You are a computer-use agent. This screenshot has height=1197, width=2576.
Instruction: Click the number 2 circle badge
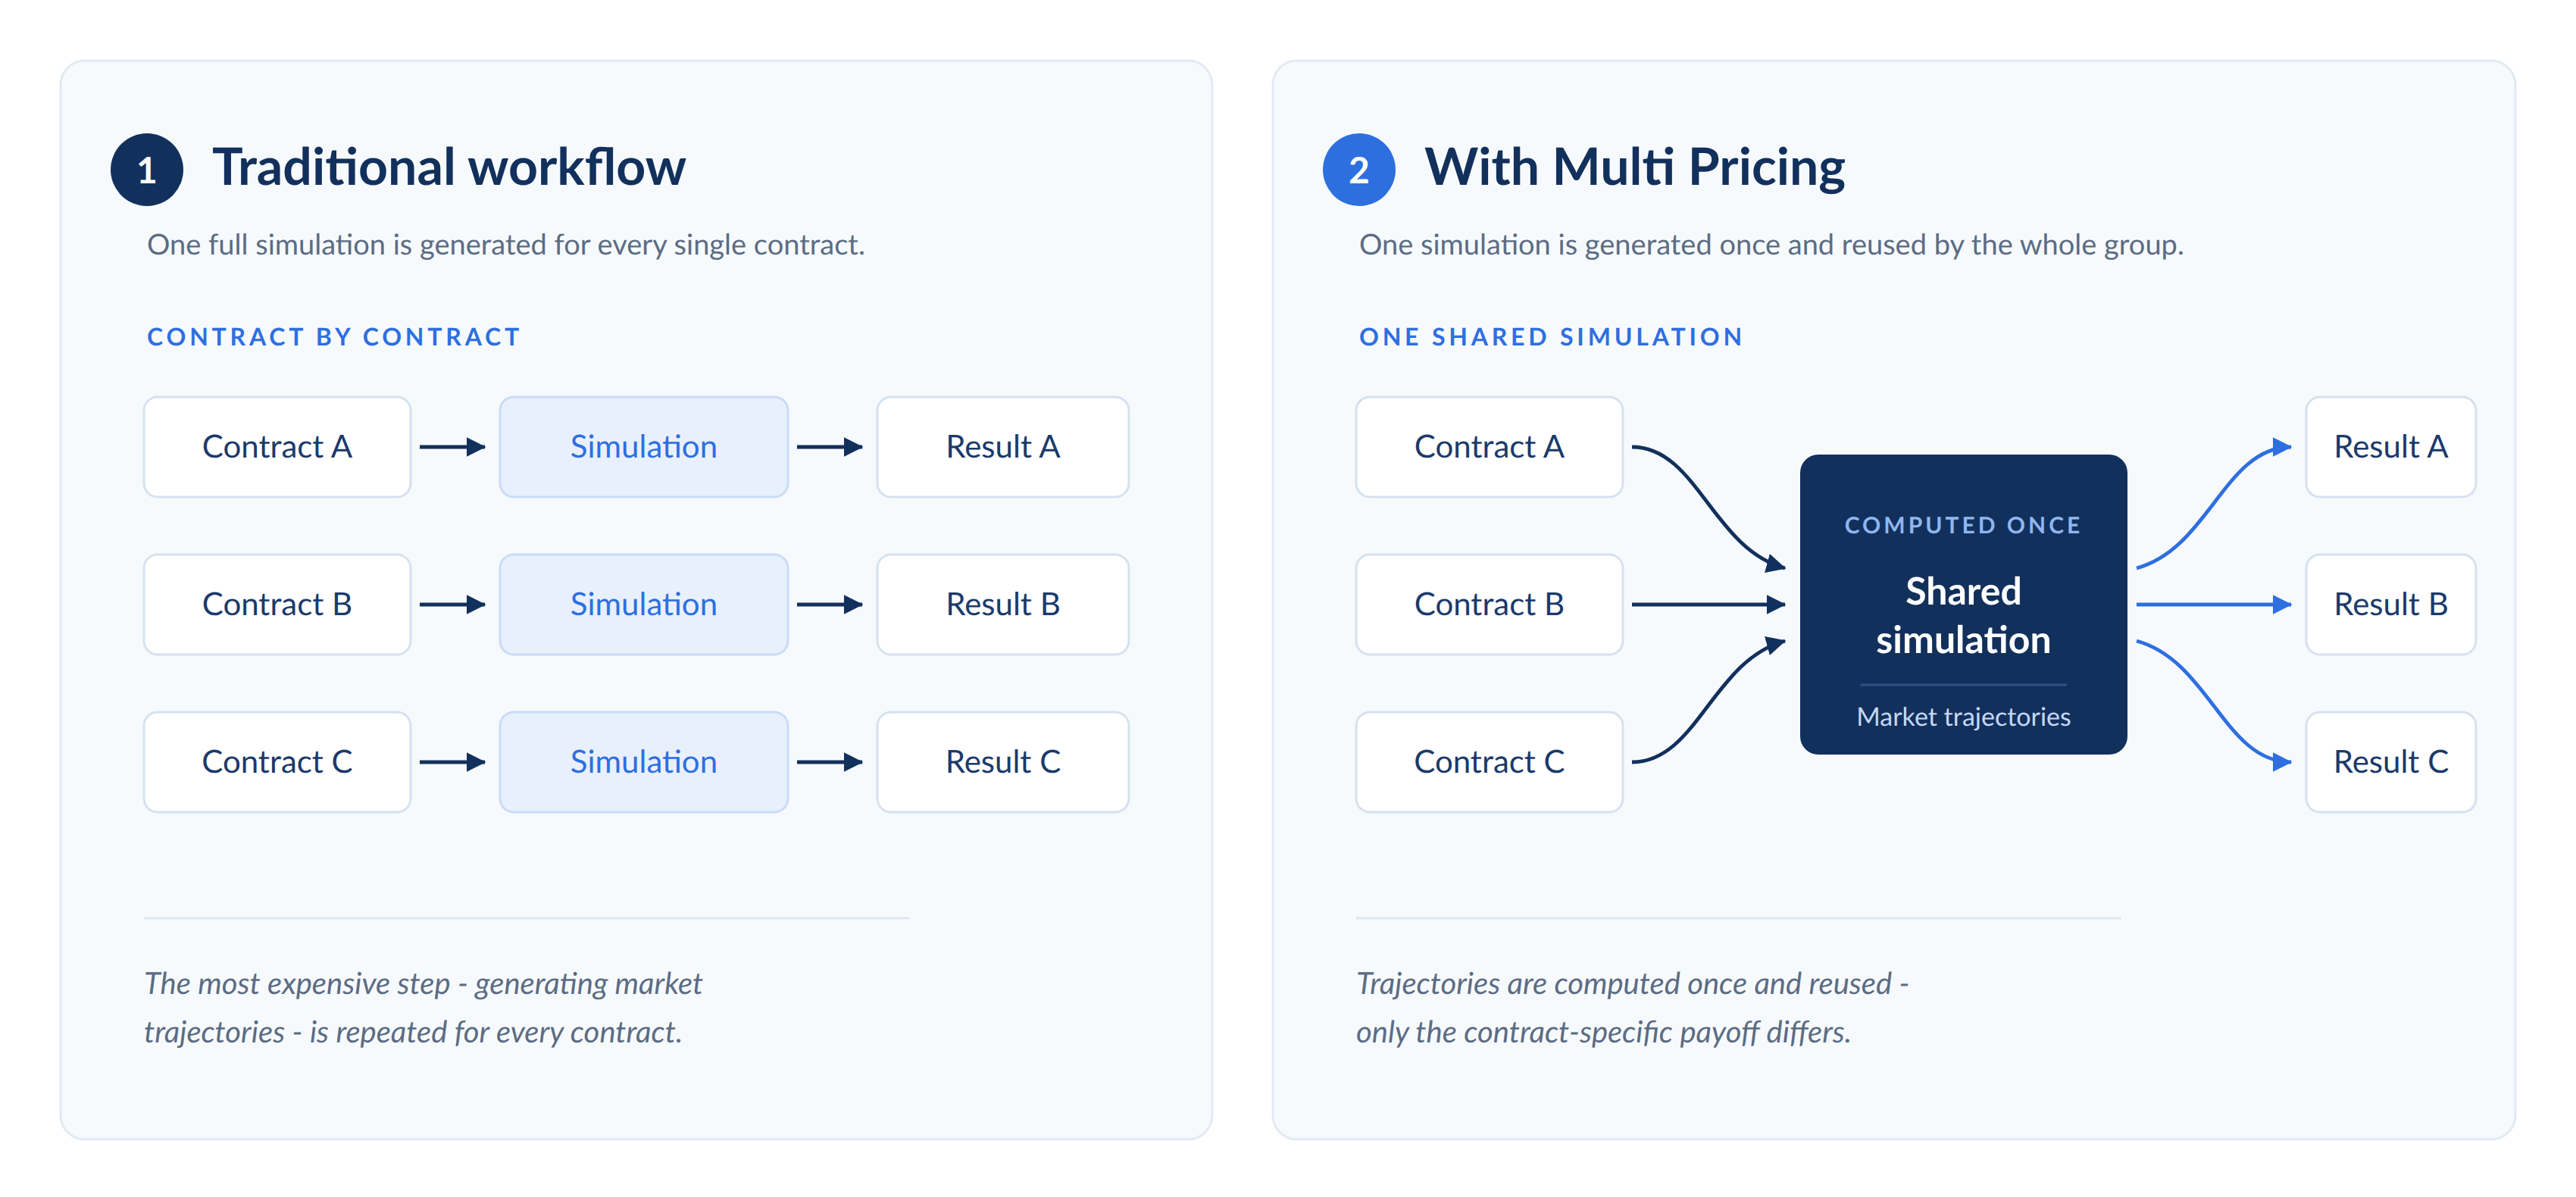[x=1359, y=170]
